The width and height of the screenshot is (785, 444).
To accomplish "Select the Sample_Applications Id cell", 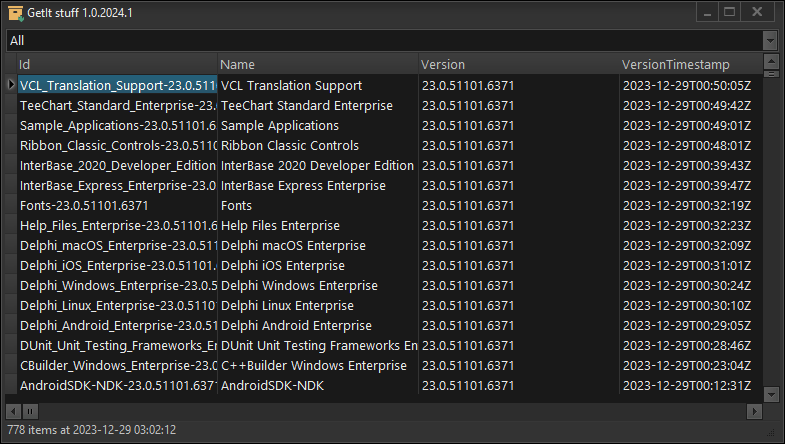I will (x=118, y=125).
